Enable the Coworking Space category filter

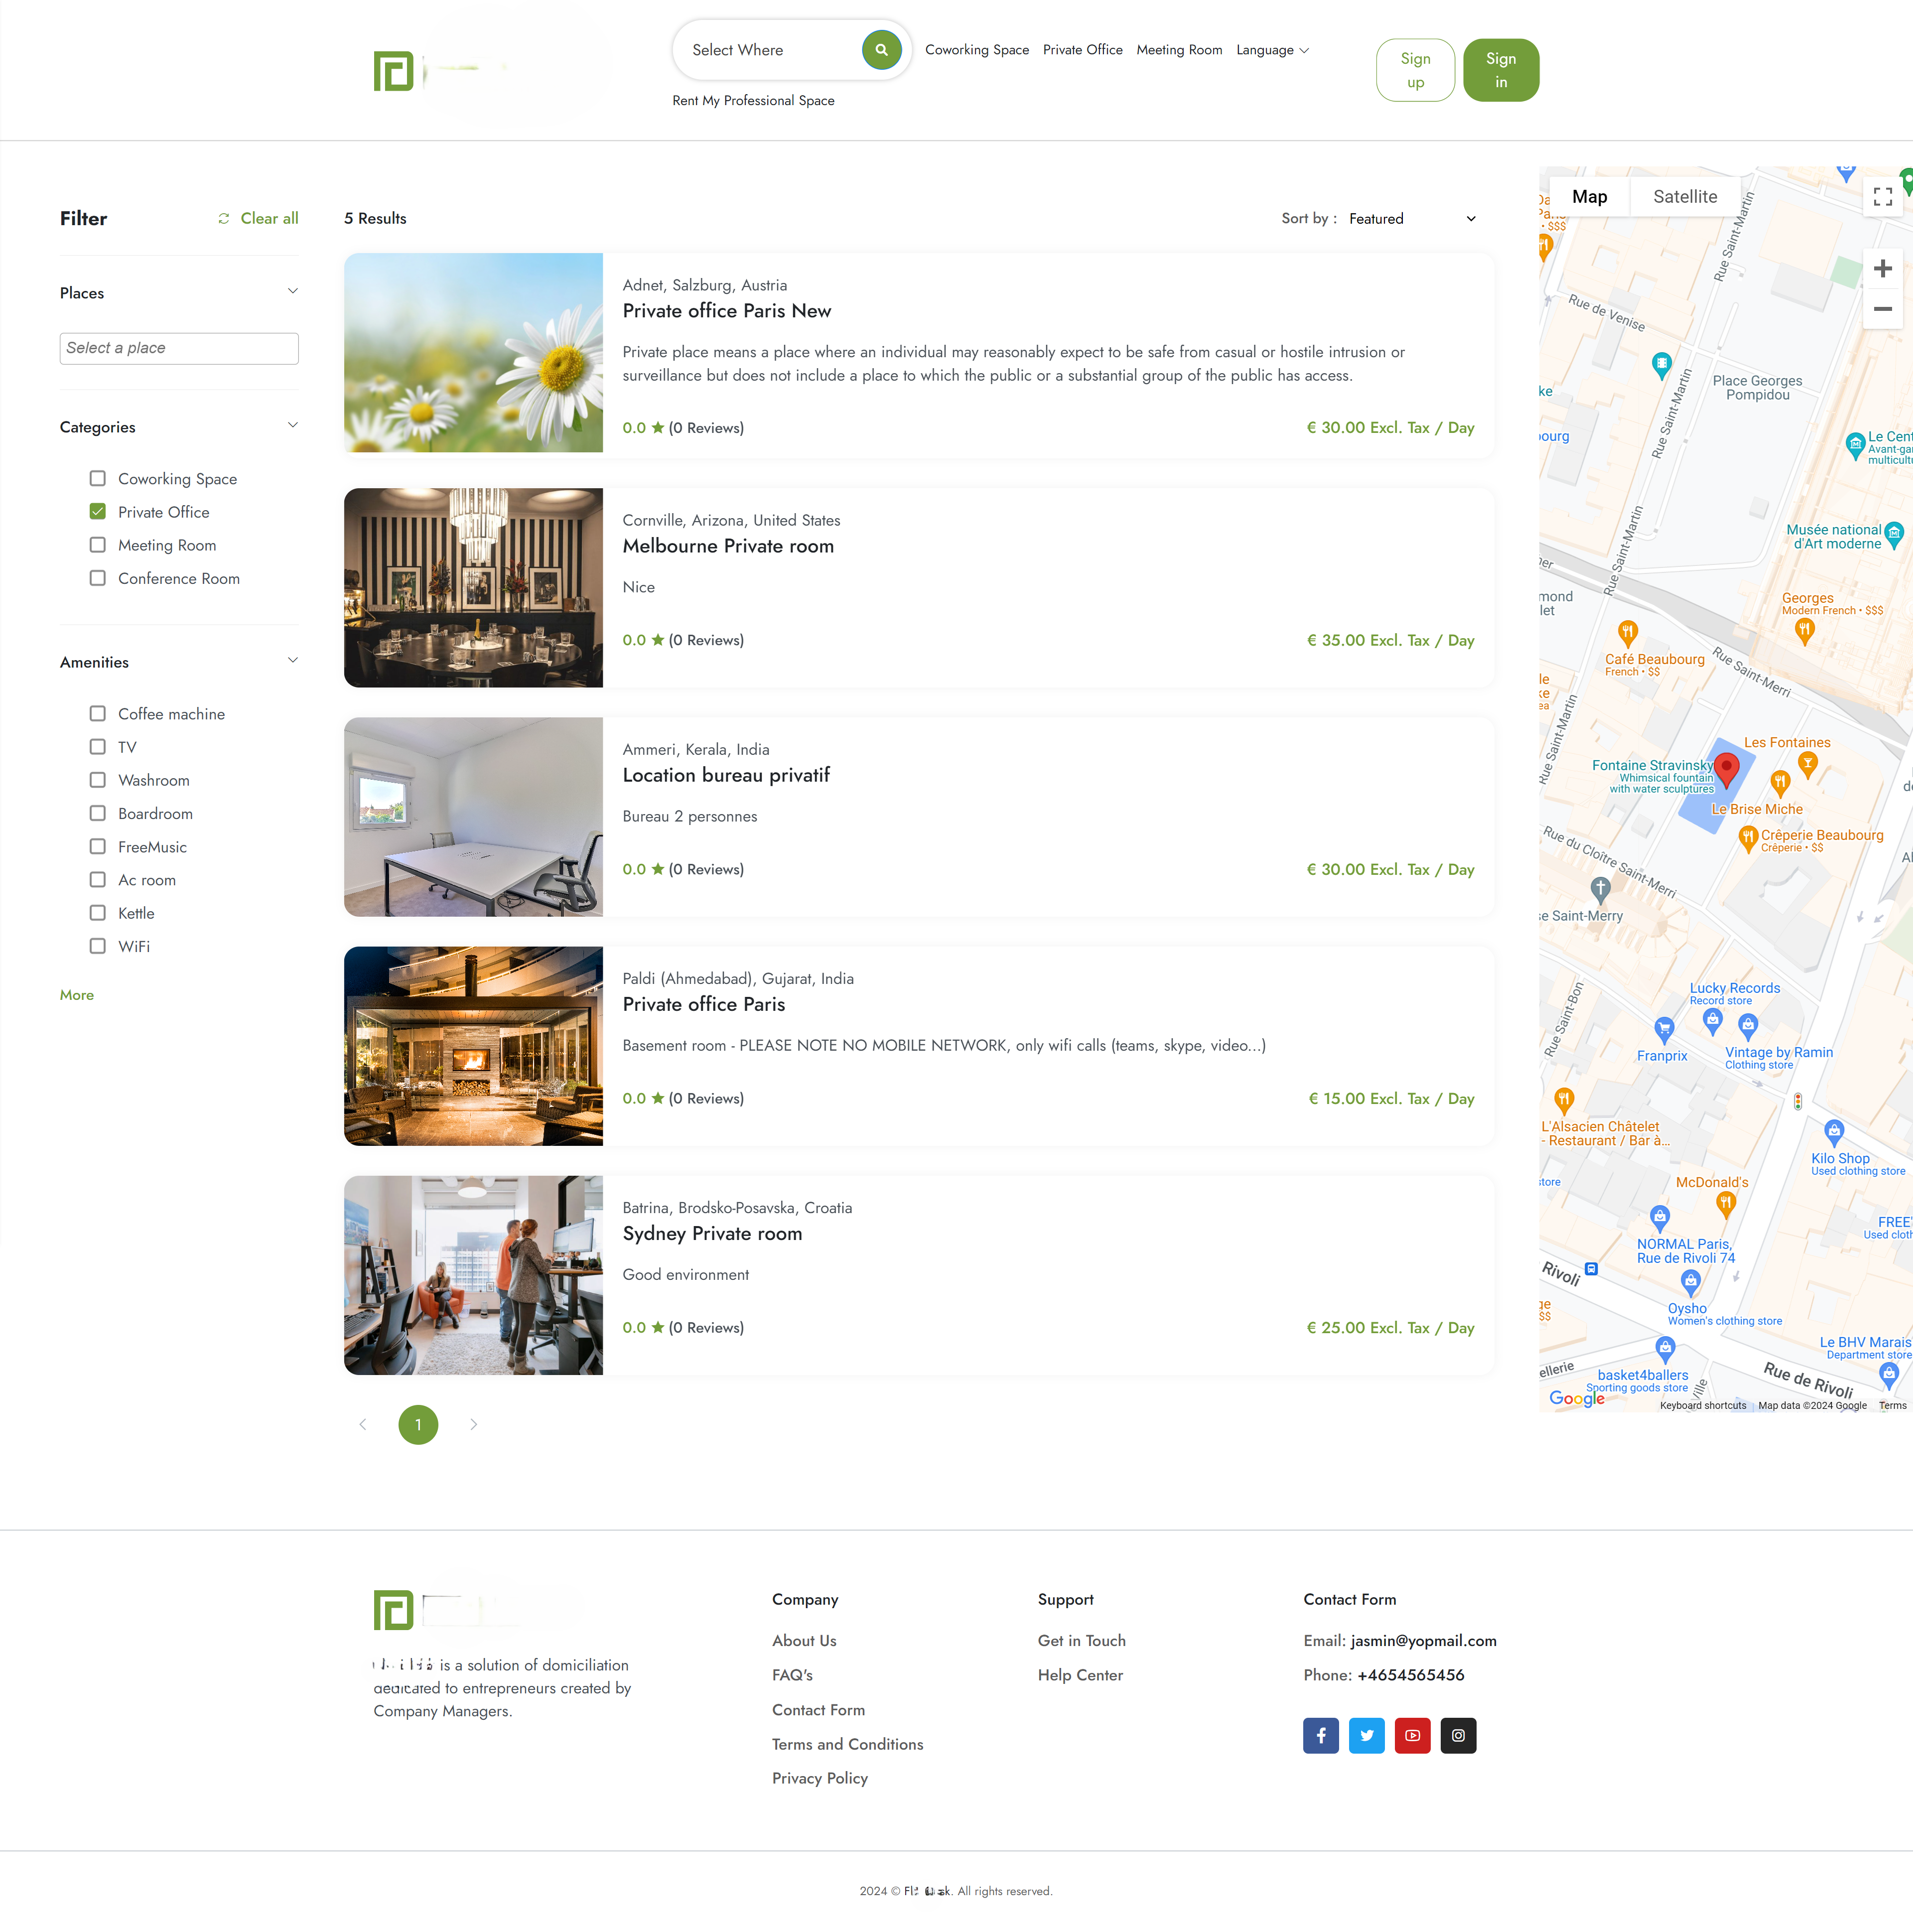coord(97,479)
